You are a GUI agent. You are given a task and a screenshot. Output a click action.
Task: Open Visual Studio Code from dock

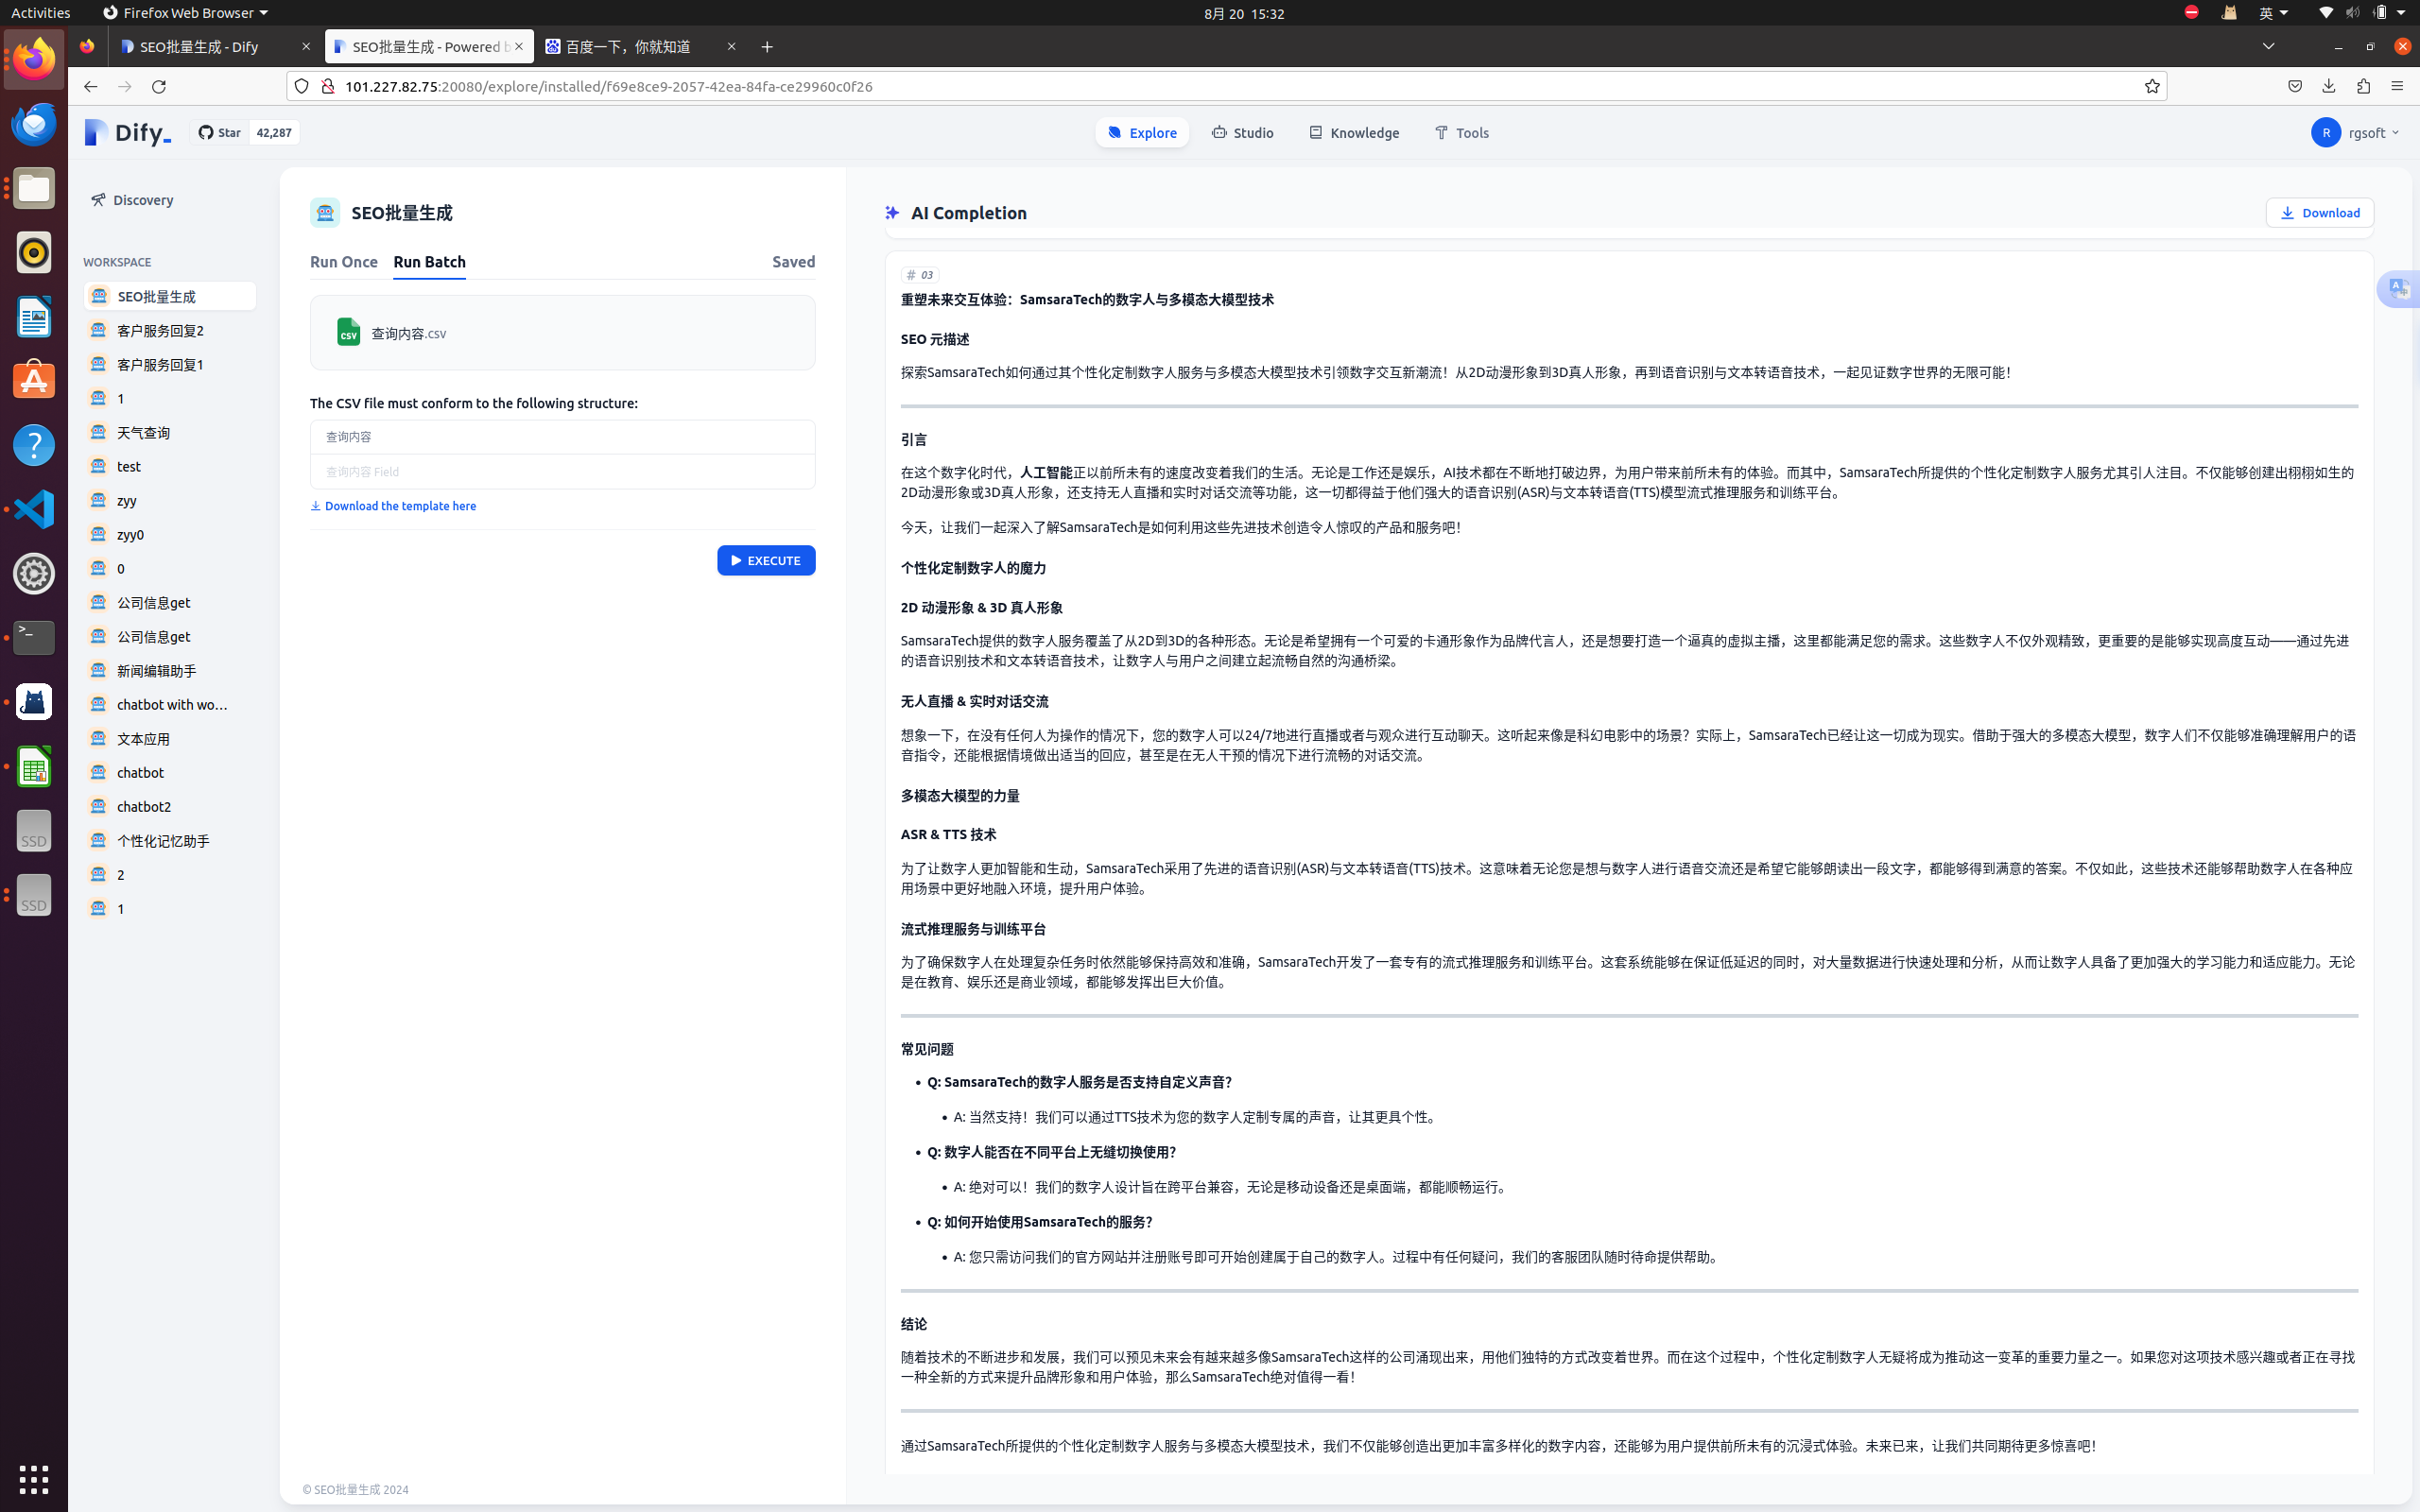[x=34, y=509]
